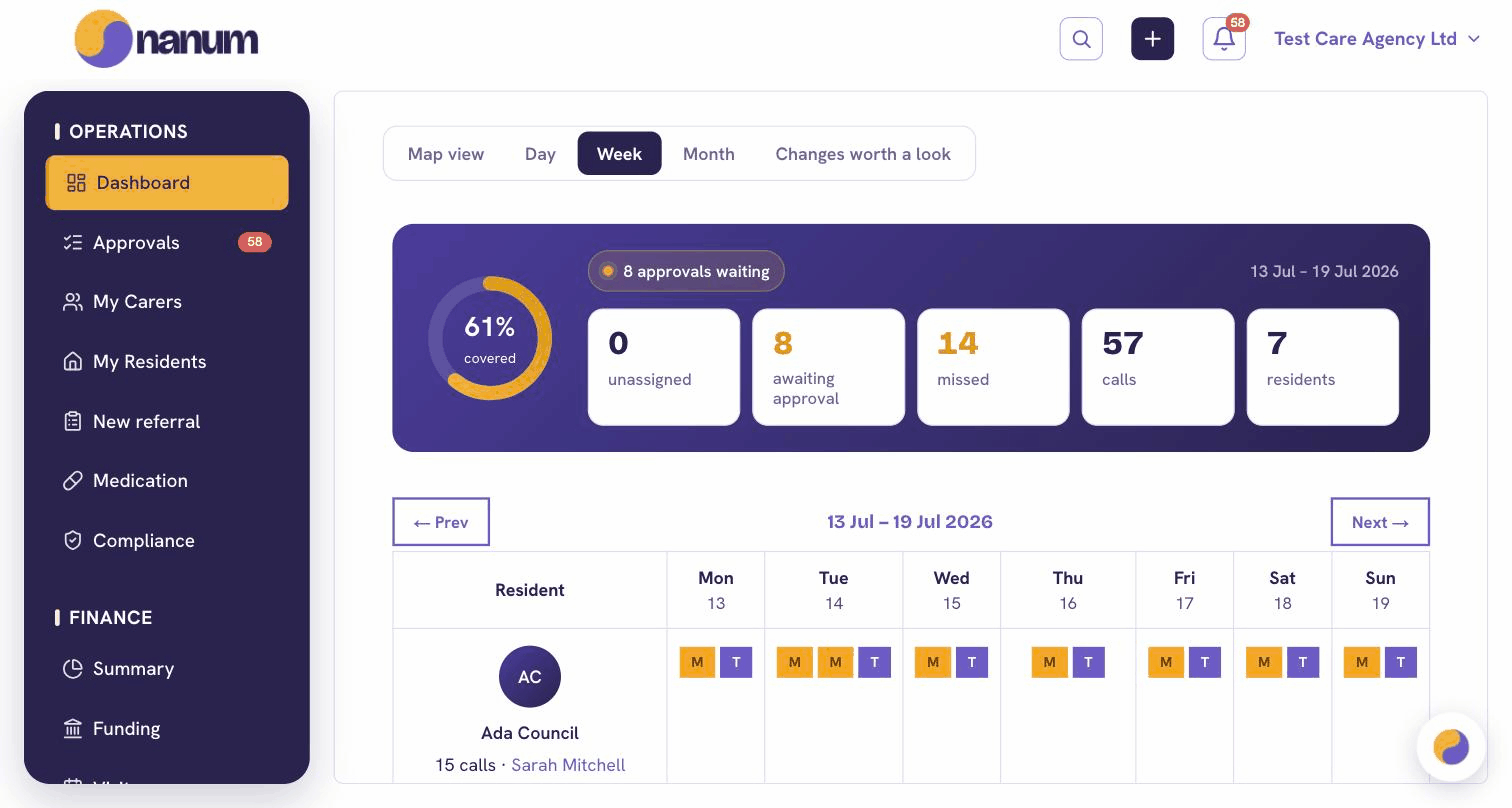
Task: Click Monday 13 orange M call
Action: (x=697, y=662)
